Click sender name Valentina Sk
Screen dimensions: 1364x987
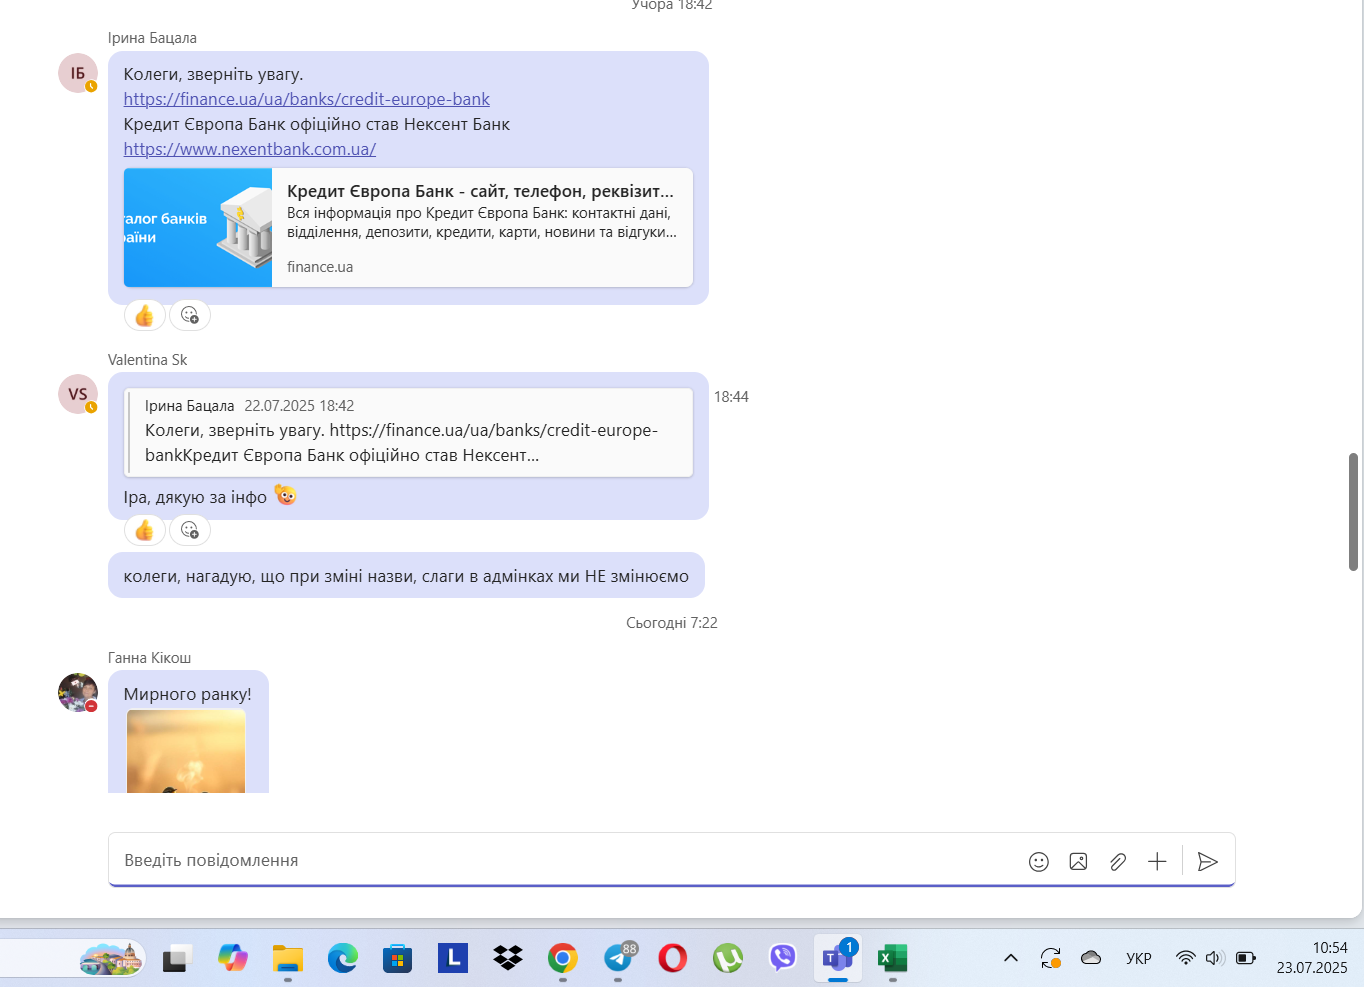point(148,360)
